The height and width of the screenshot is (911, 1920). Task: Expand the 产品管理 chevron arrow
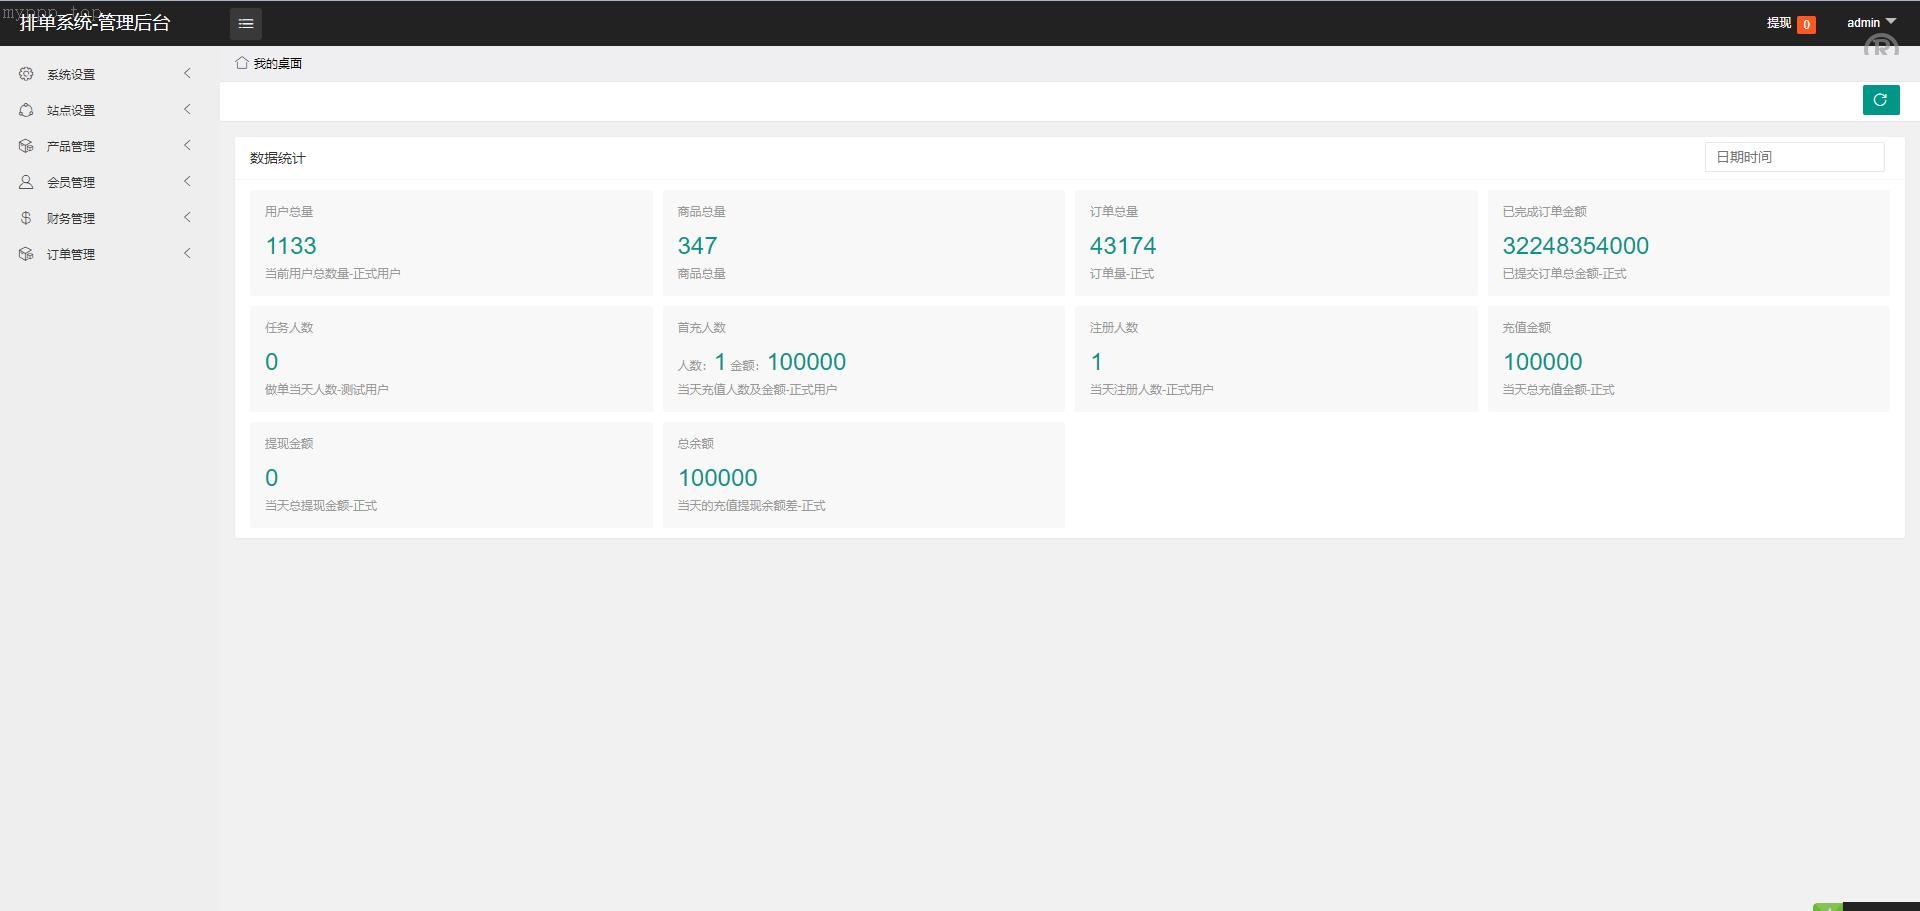187,145
